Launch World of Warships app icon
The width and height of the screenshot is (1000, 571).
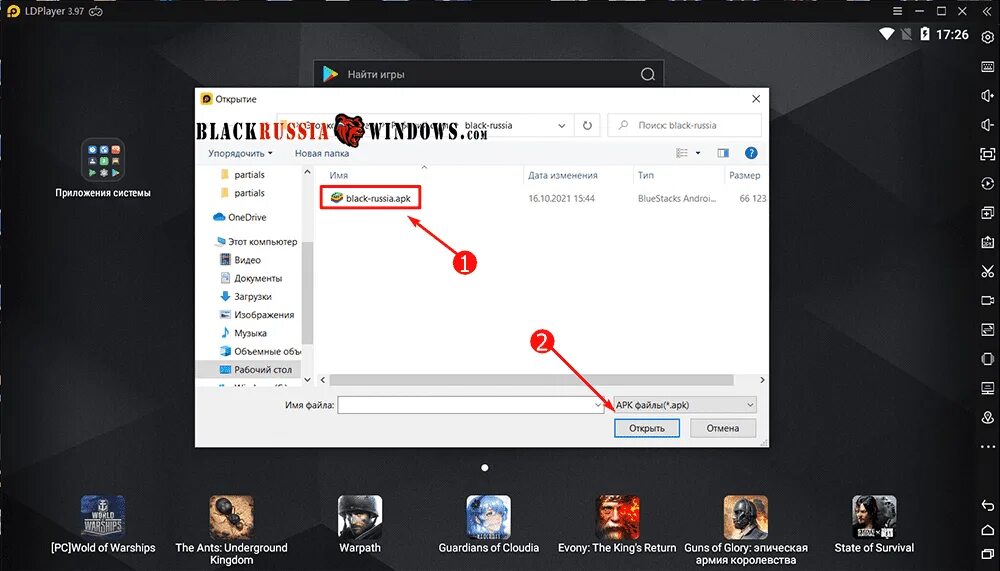103,516
